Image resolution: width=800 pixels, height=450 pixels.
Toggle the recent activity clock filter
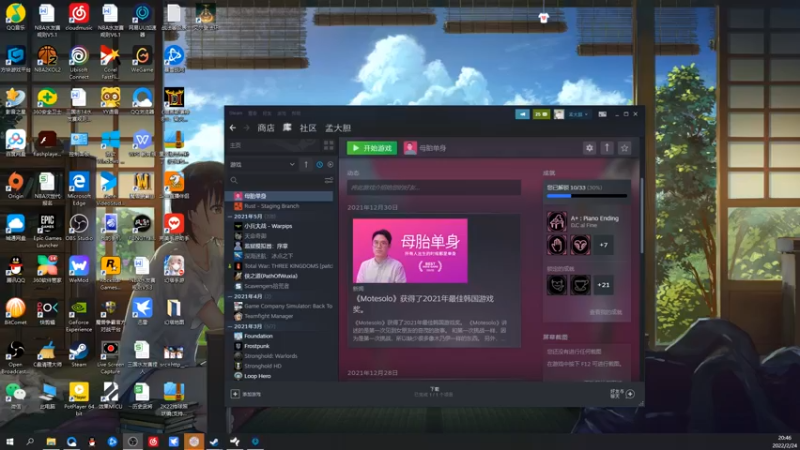319,164
